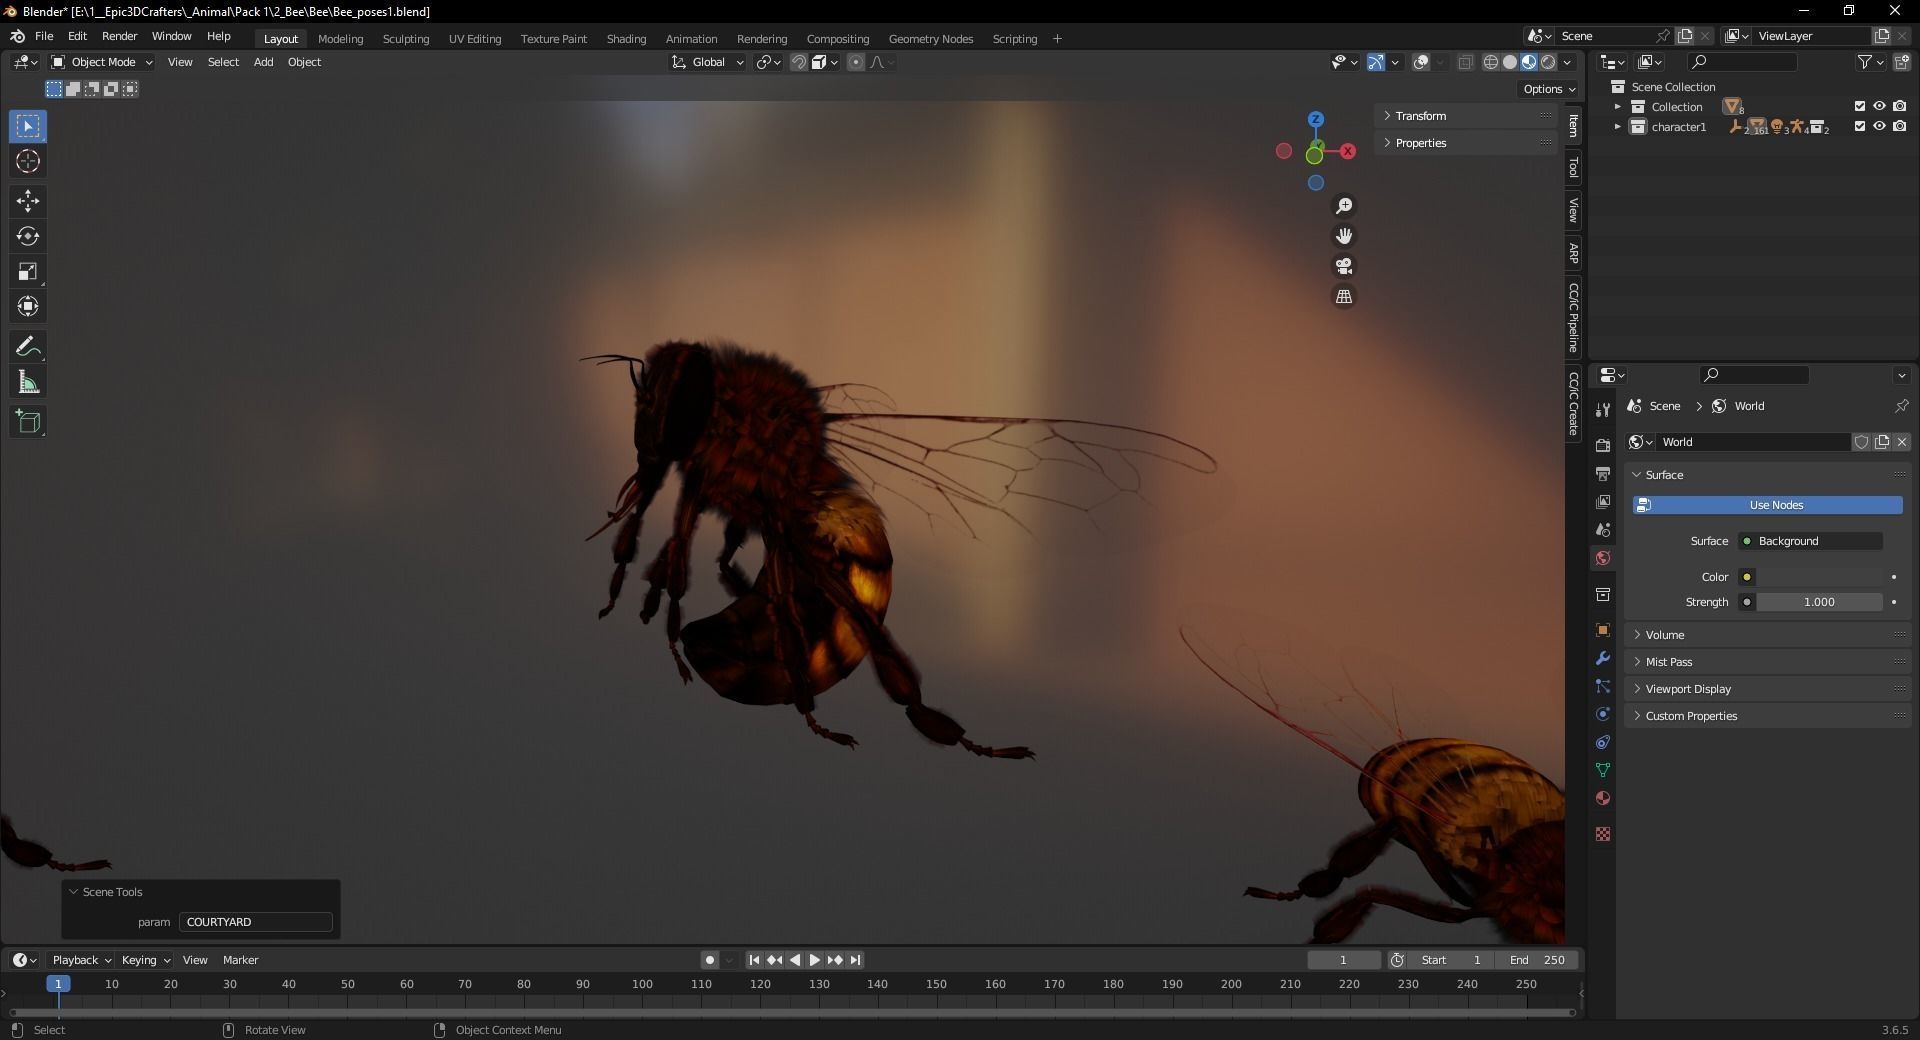The image size is (1920, 1040).
Task: Choose the Annotate pencil tool
Action: pyautogui.click(x=28, y=347)
